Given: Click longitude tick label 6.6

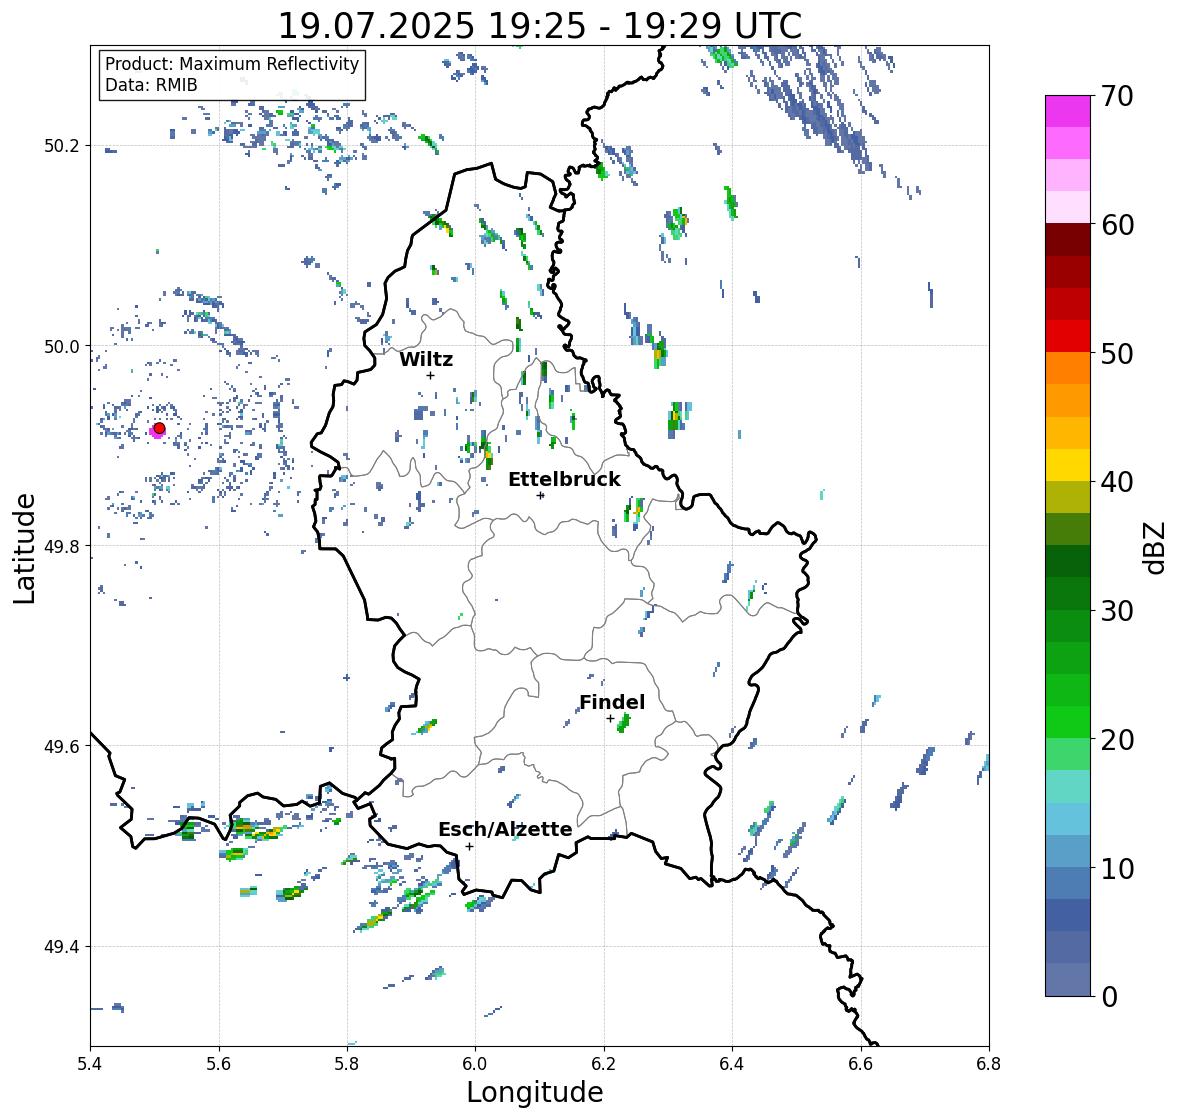Looking at the screenshot, I should click(x=860, y=1064).
